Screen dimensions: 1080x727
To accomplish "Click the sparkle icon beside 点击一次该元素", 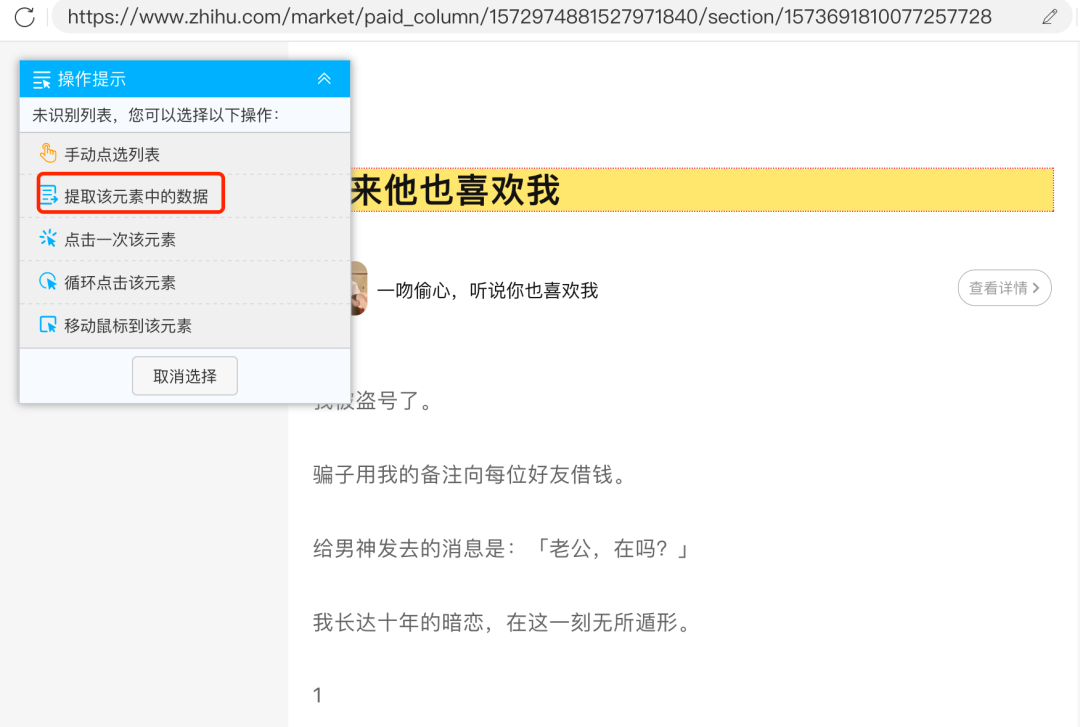I will (48, 238).
